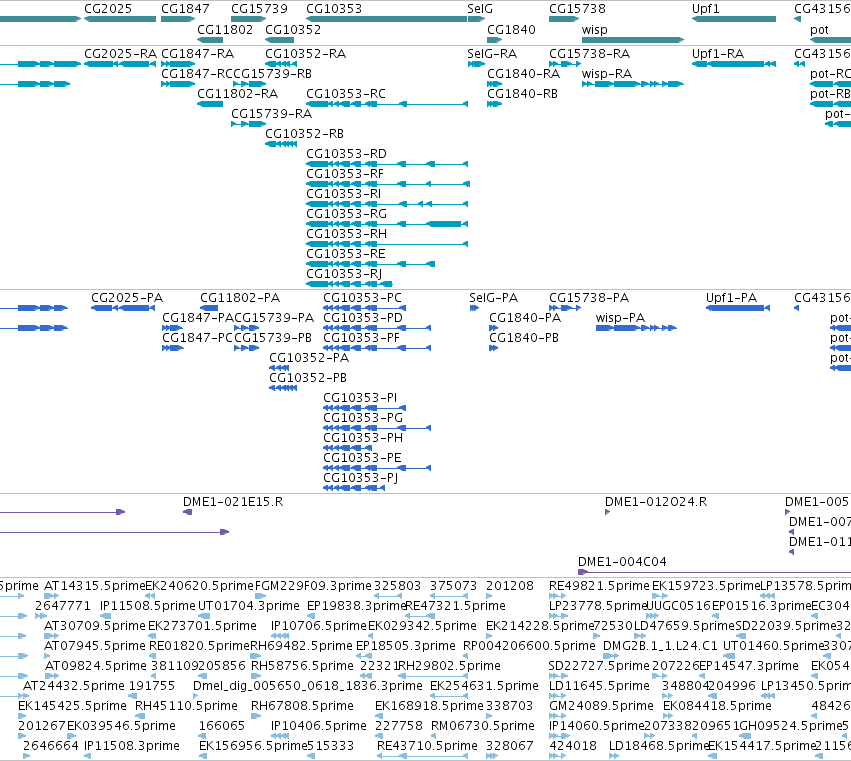The image size is (851, 761).
Task: Click protein CG15738-PA
Action: point(589,298)
